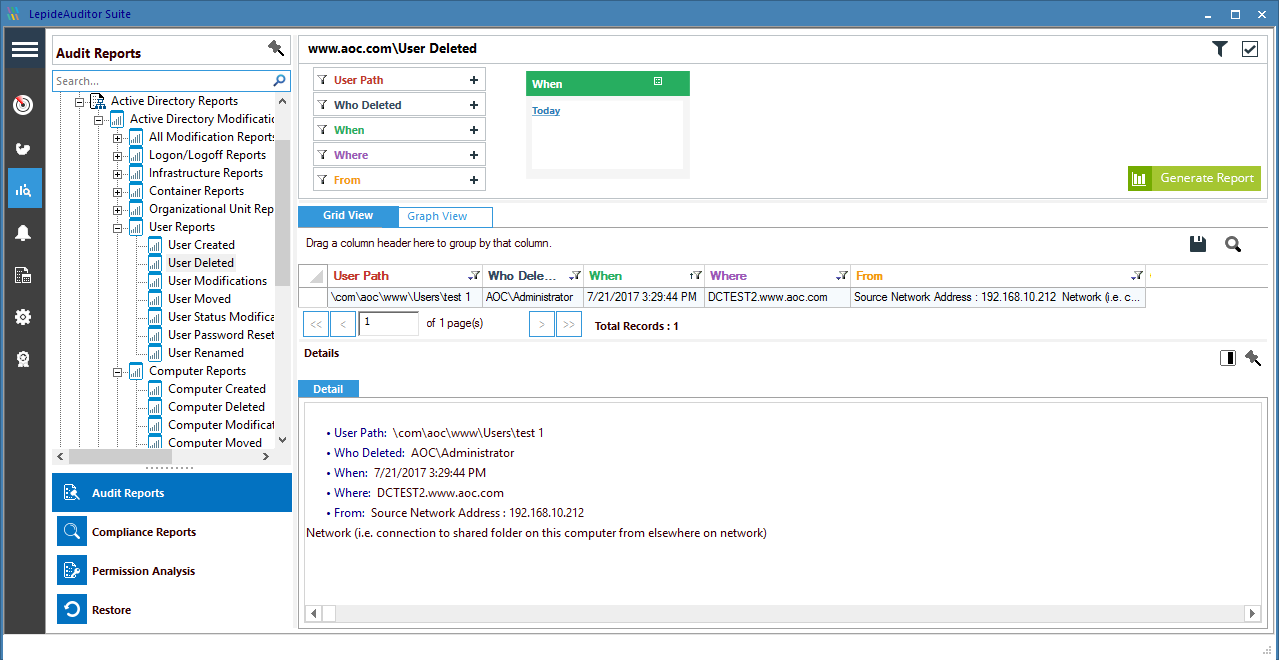Screen dimensions: 1279x660
Task: Open Compliance Reports in bottom navigation
Action: coord(172,532)
